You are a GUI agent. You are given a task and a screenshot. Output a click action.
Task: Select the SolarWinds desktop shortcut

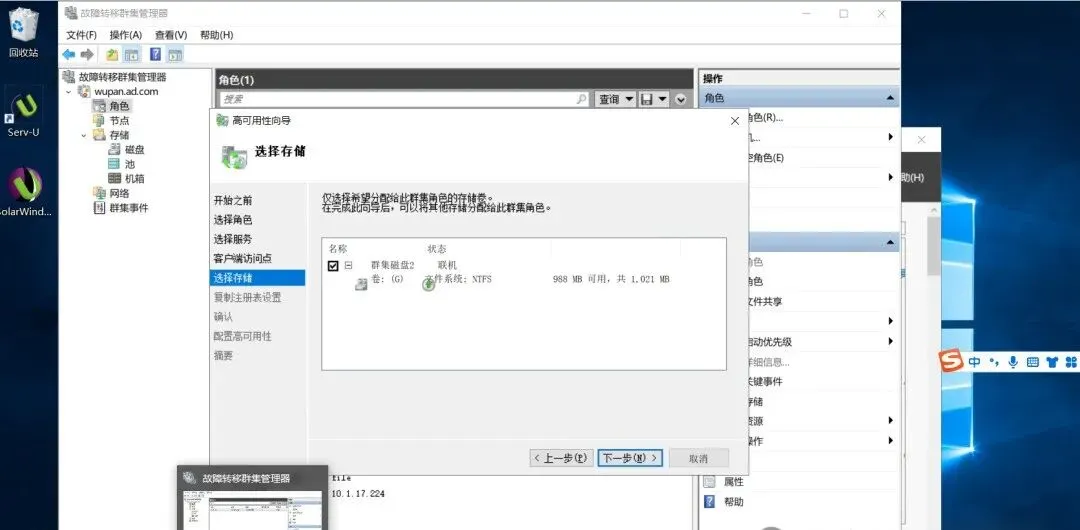click(25, 192)
